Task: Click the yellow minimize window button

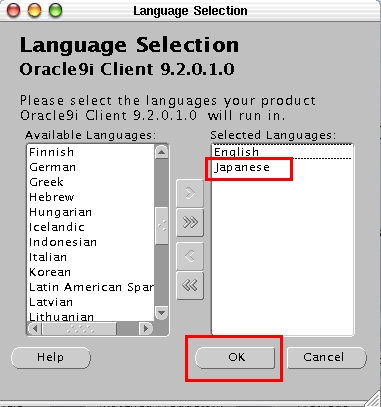Action: pos(34,10)
